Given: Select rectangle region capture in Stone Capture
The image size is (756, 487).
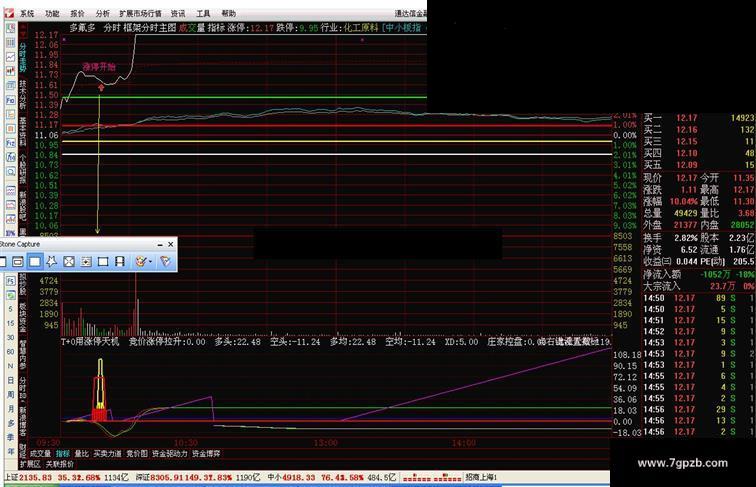Looking at the screenshot, I should tap(35, 261).
